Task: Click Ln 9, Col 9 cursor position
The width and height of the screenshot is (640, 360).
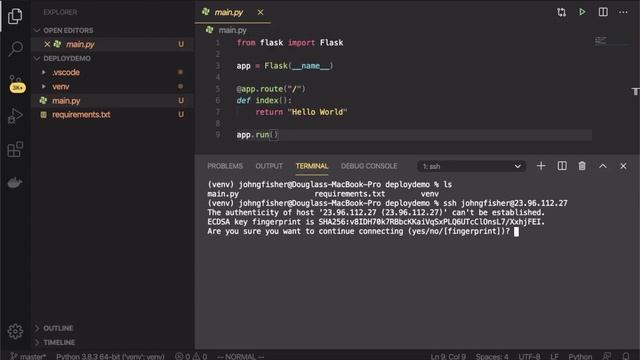Action: click(x=448, y=356)
